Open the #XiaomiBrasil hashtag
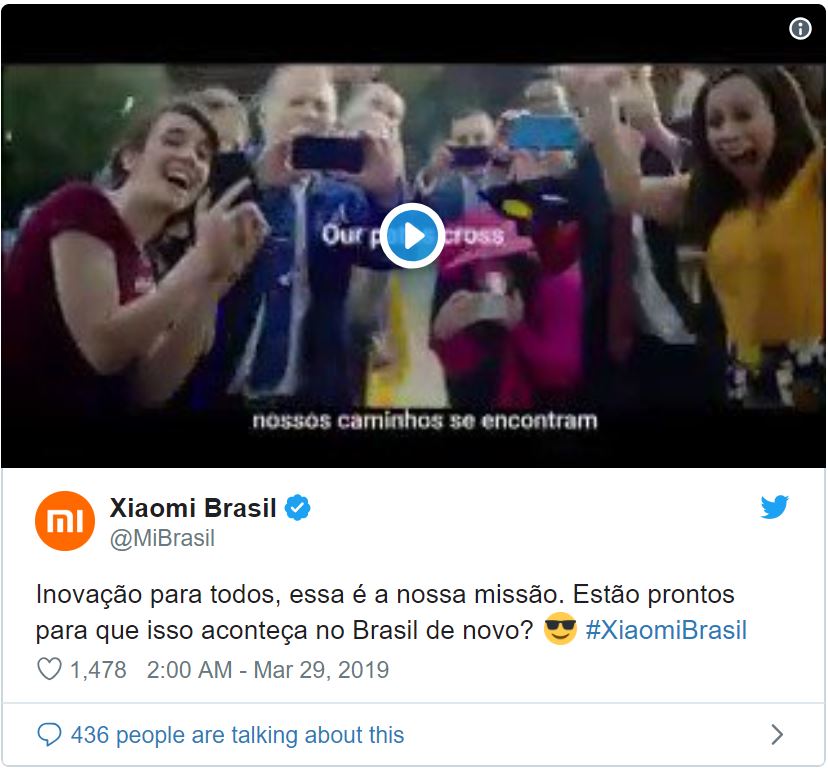828x771 pixels. (666, 630)
